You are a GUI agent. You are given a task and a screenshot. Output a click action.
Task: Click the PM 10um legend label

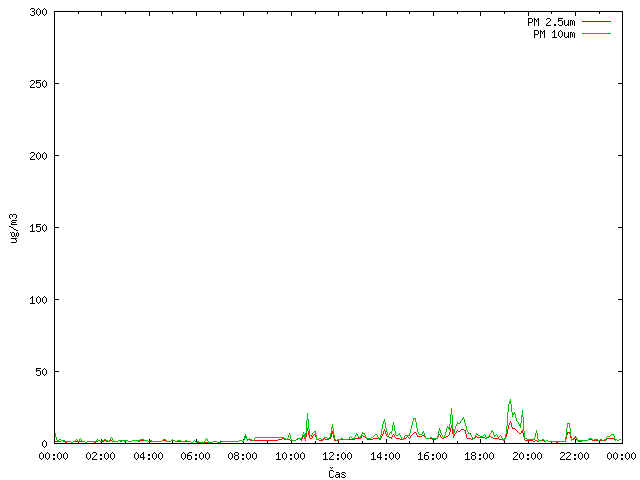click(554, 34)
